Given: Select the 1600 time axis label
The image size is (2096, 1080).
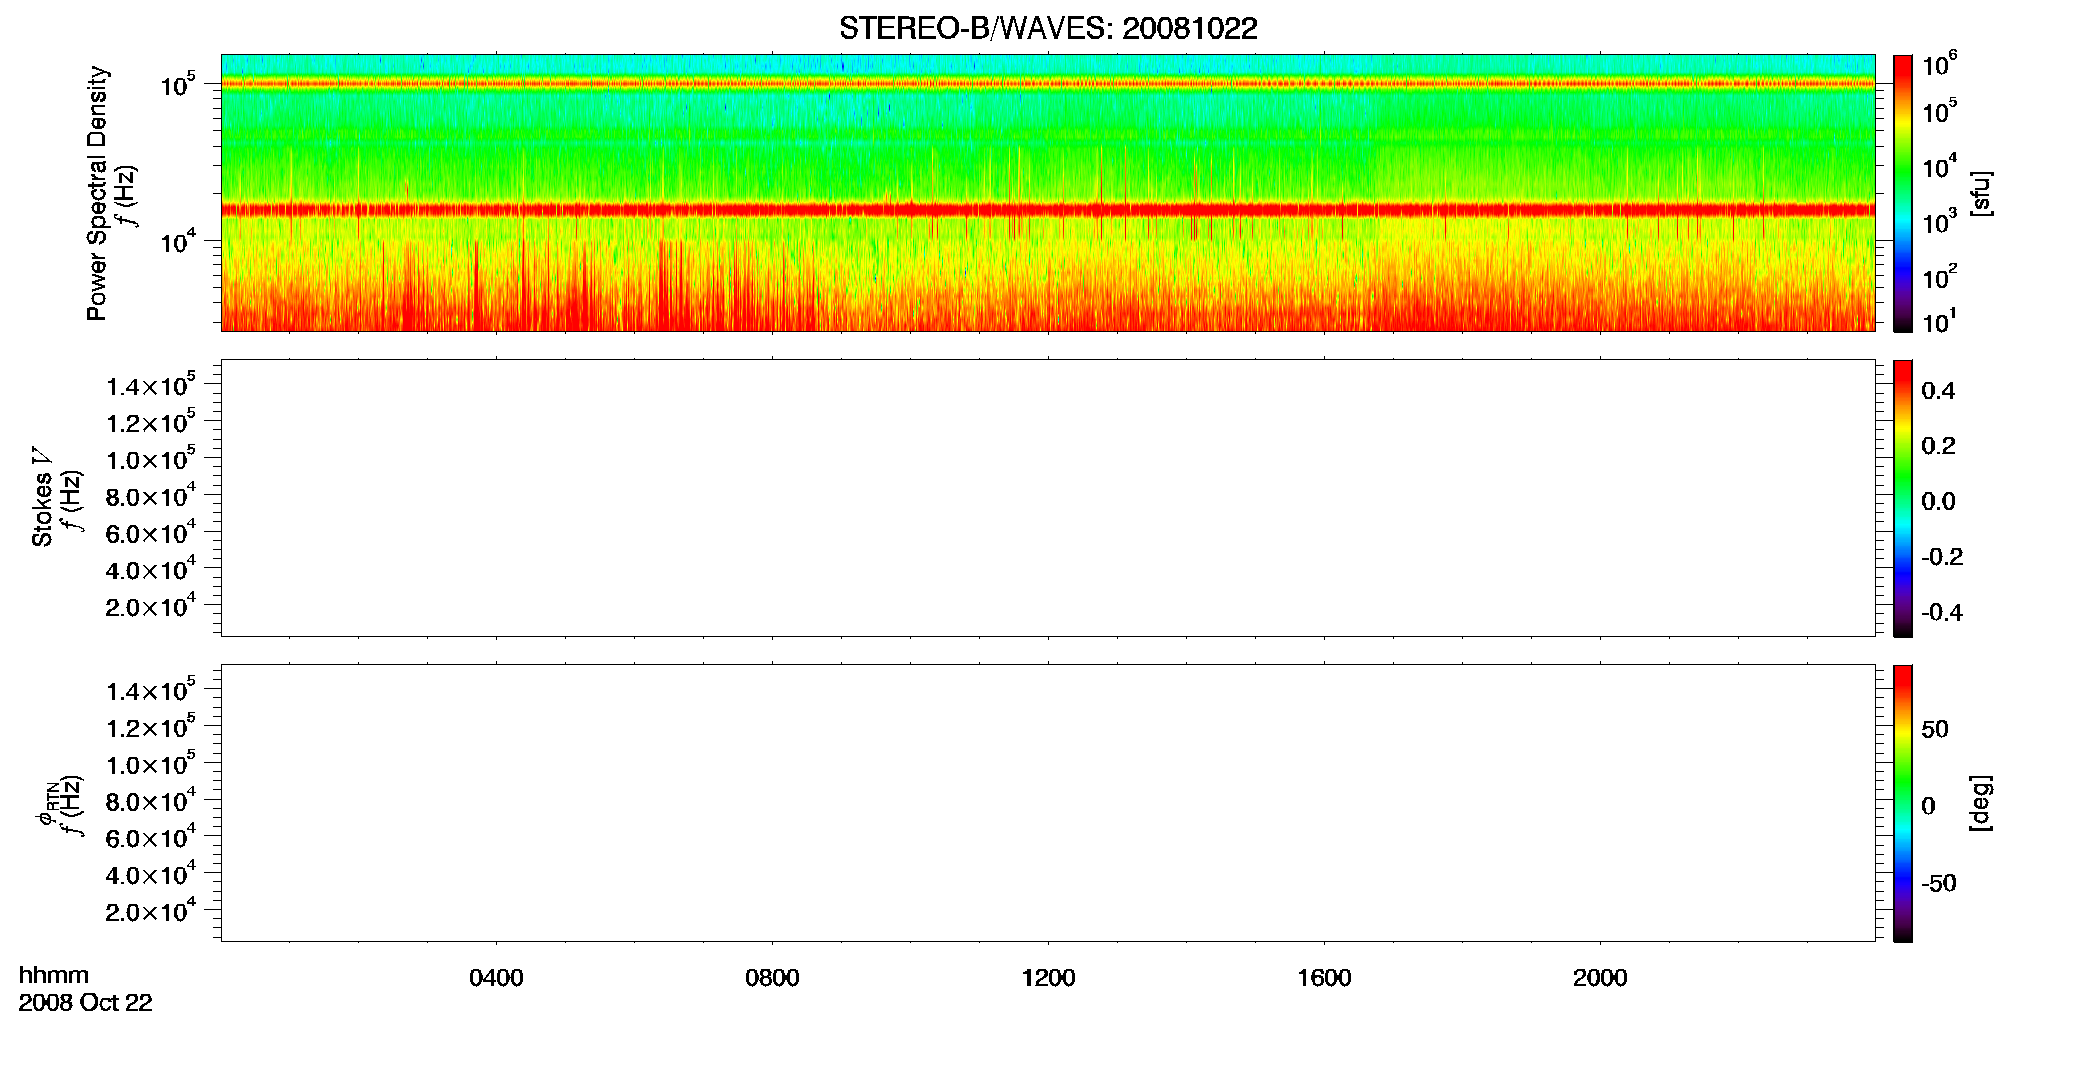Looking at the screenshot, I should [1324, 978].
